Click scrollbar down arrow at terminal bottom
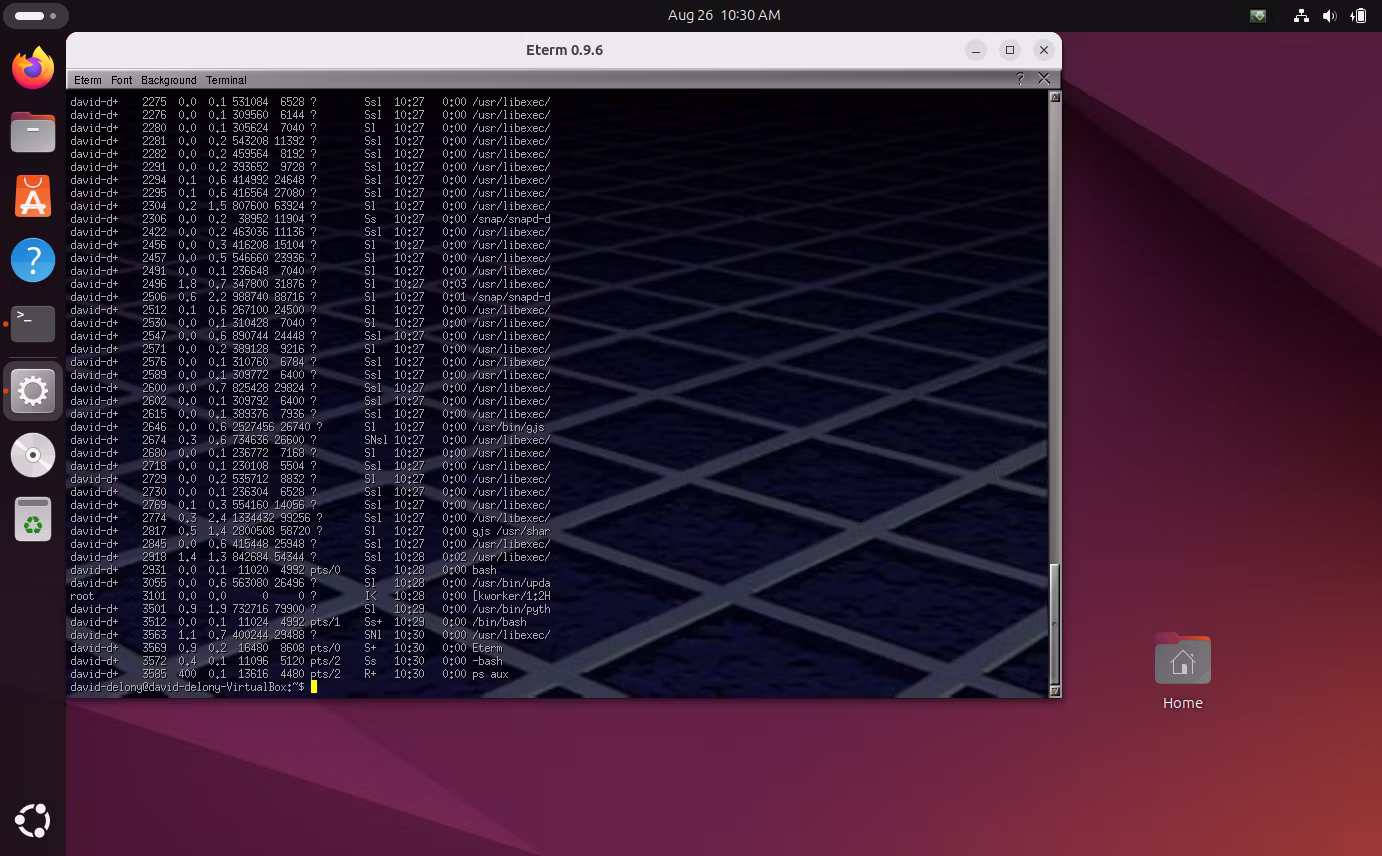This screenshot has width=1382, height=856. coord(1055,690)
